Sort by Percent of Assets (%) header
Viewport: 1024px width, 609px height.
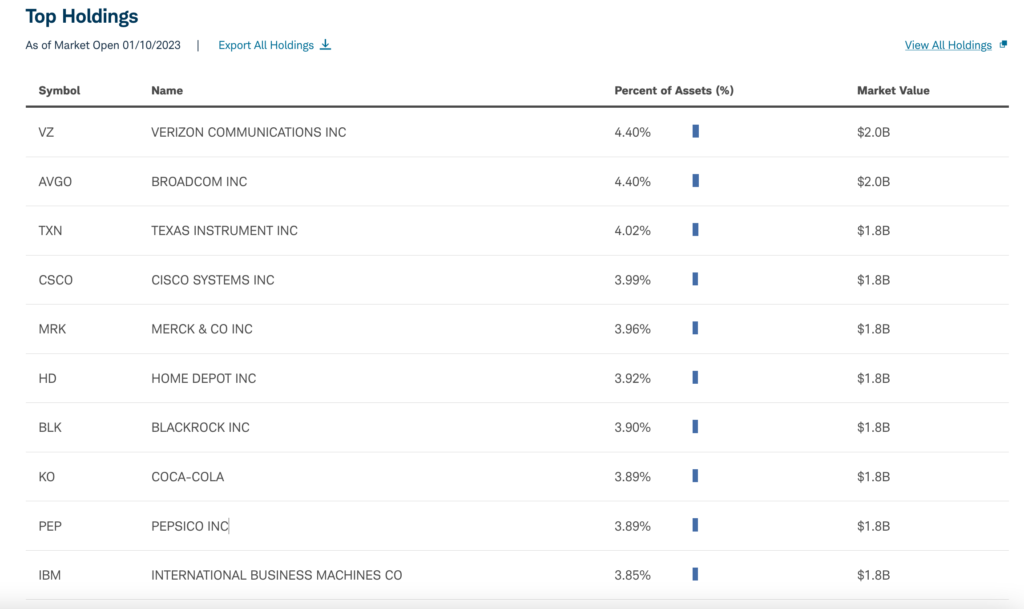(x=673, y=90)
